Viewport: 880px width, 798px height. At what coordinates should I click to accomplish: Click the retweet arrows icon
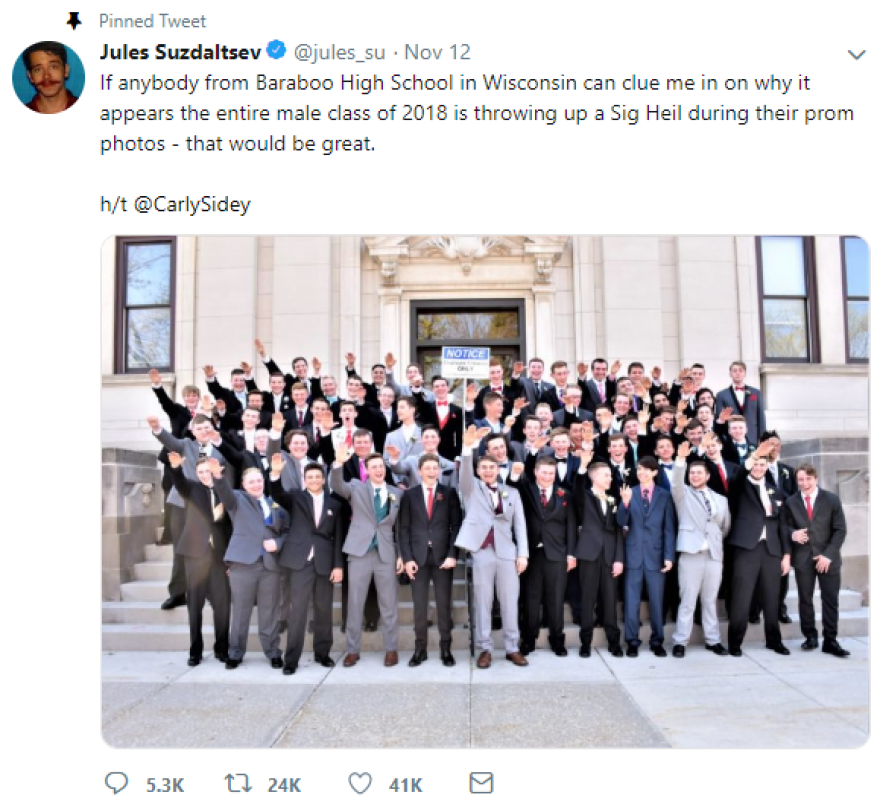click(x=238, y=783)
